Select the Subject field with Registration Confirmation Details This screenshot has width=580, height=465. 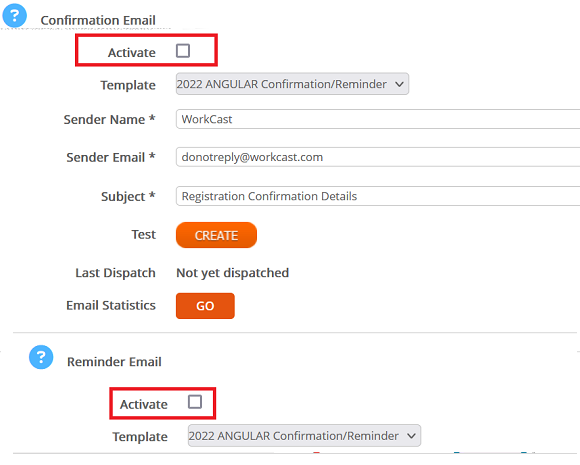(378, 196)
